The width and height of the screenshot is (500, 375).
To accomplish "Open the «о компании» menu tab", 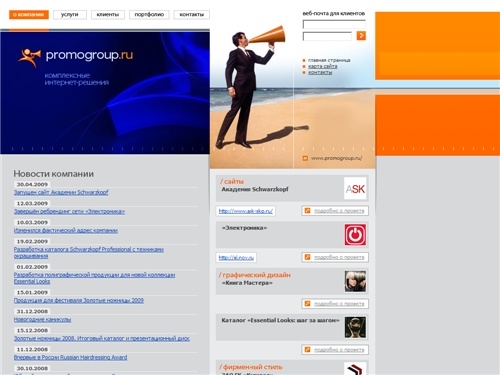I will click(x=29, y=15).
